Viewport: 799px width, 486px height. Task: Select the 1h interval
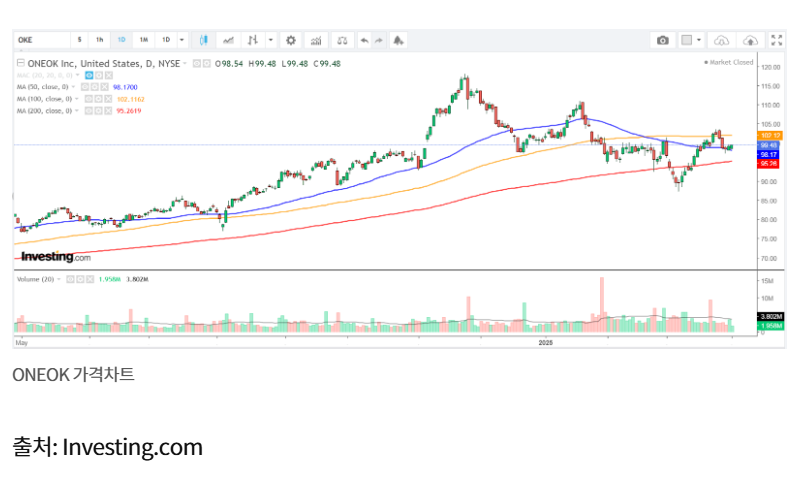pyautogui.click(x=100, y=40)
